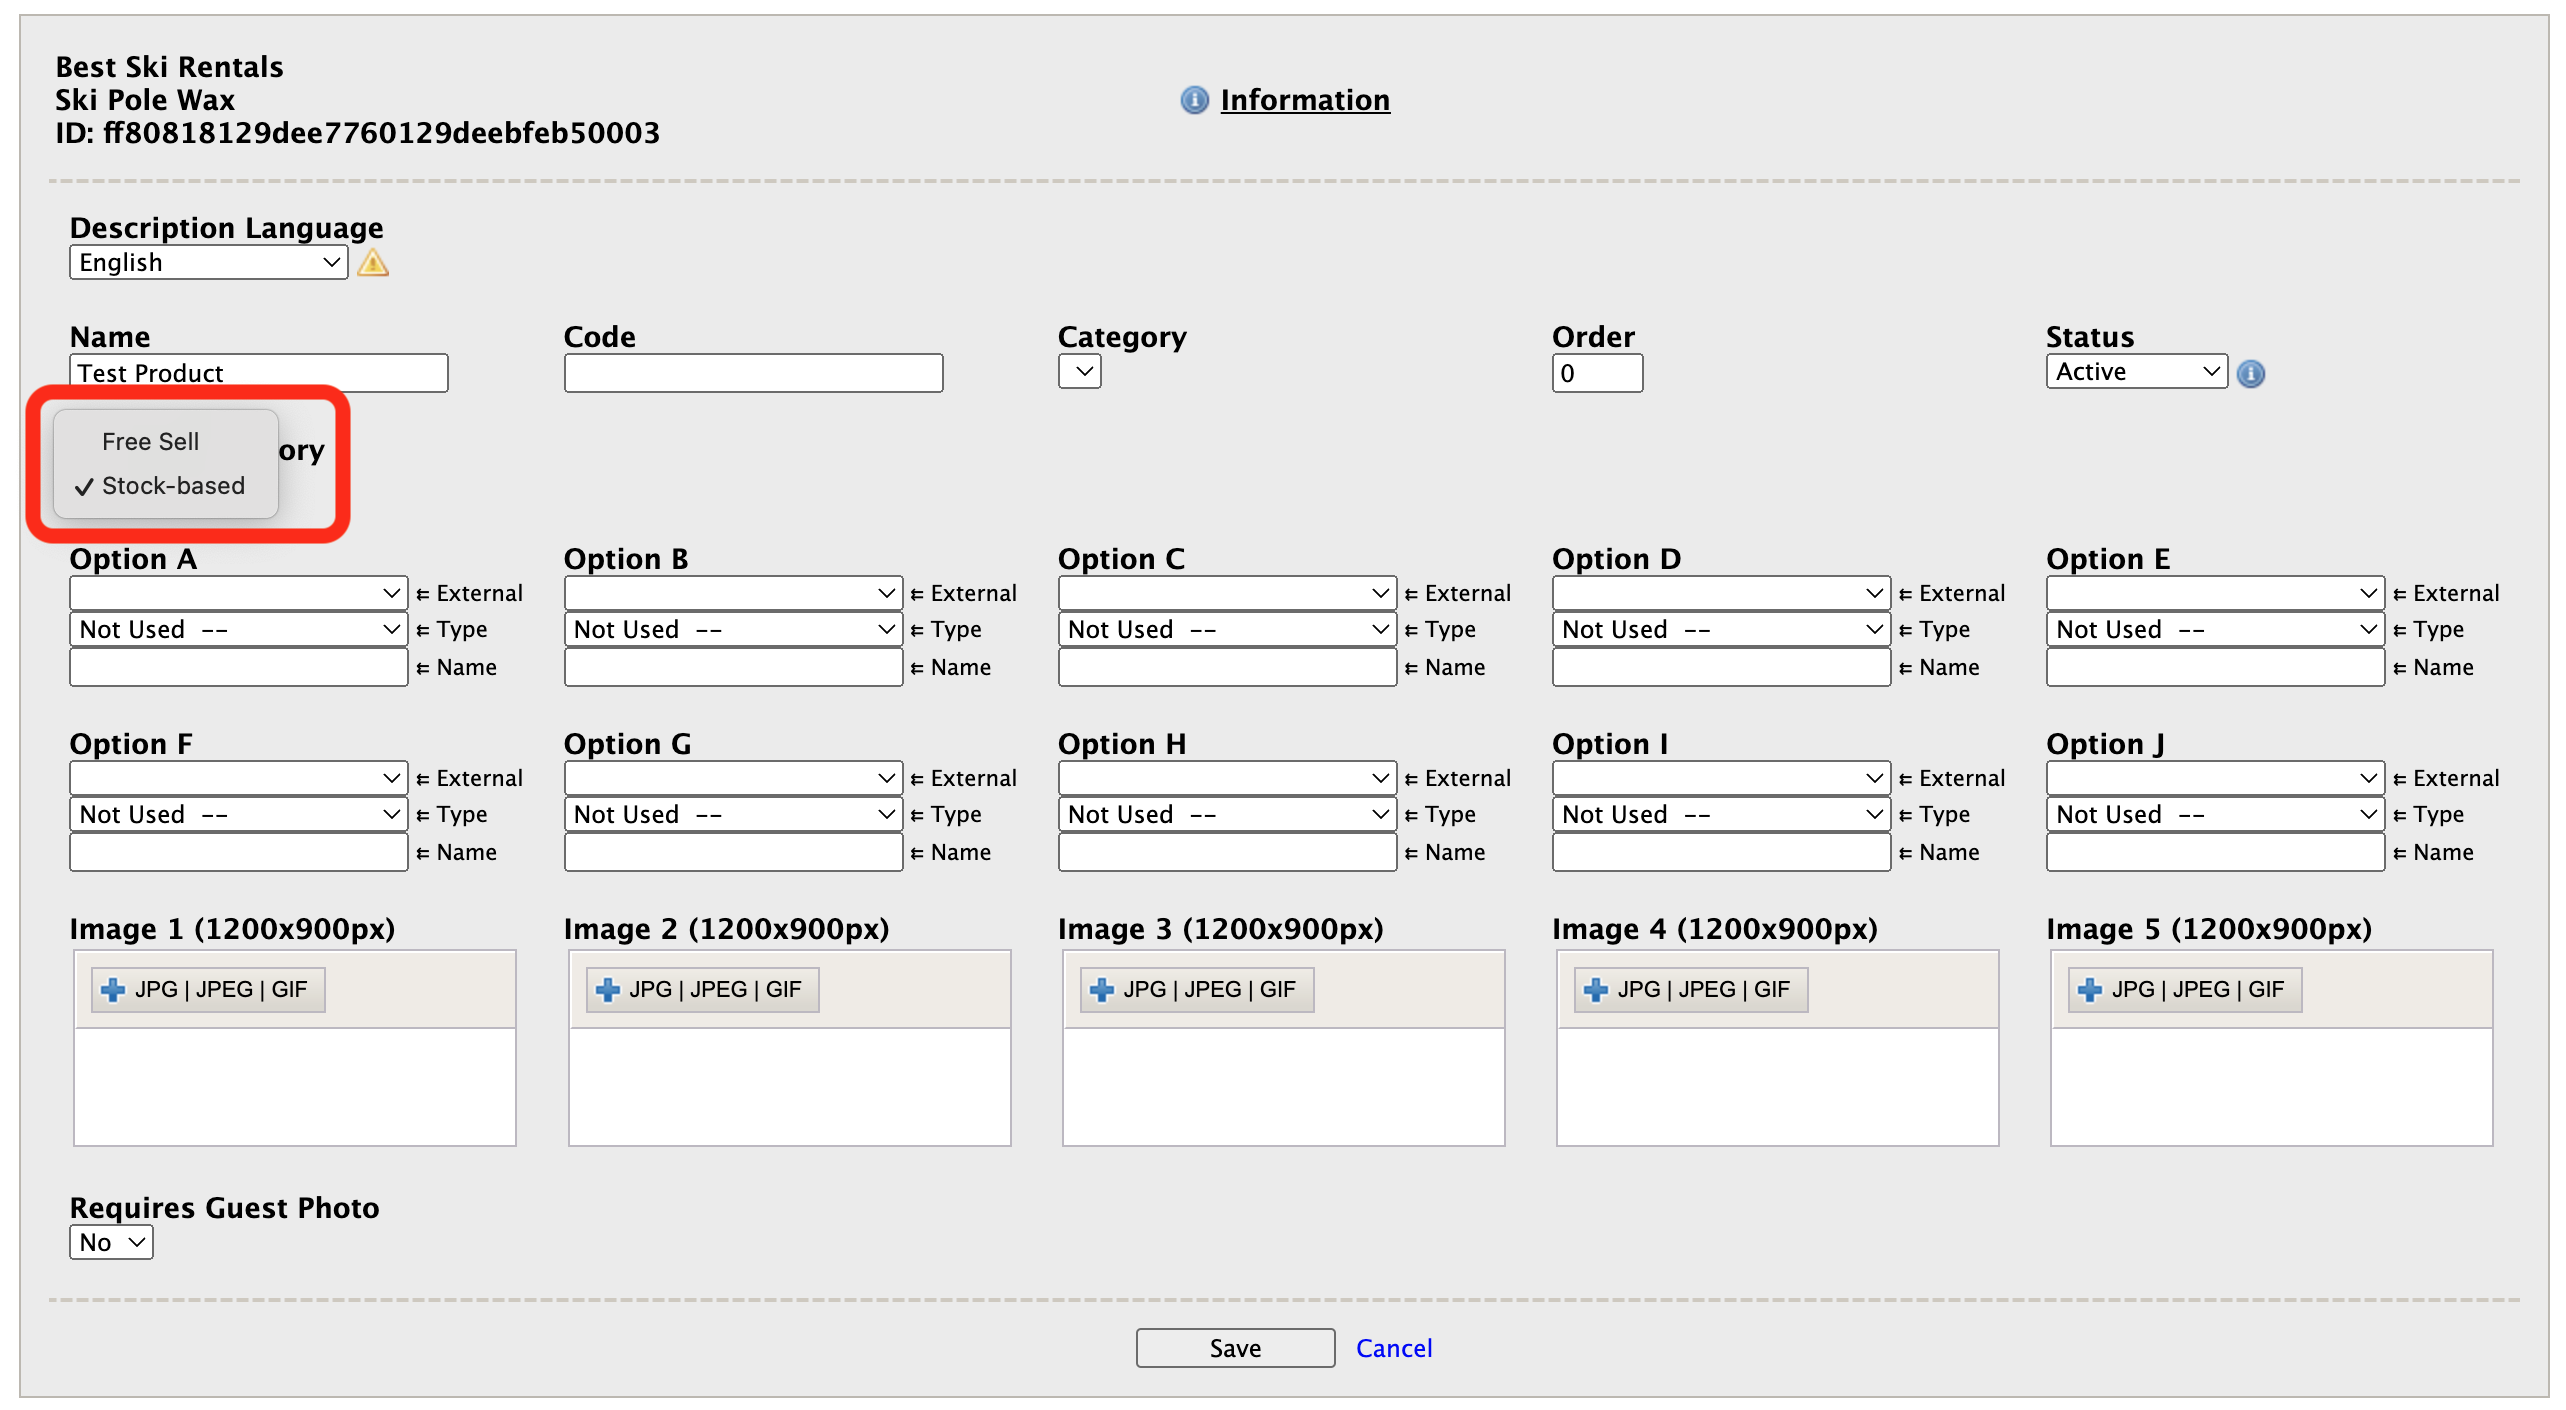Open the Status Active dropdown
This screenshot has height=1410, width=2566.
[x=2136, y=372]
